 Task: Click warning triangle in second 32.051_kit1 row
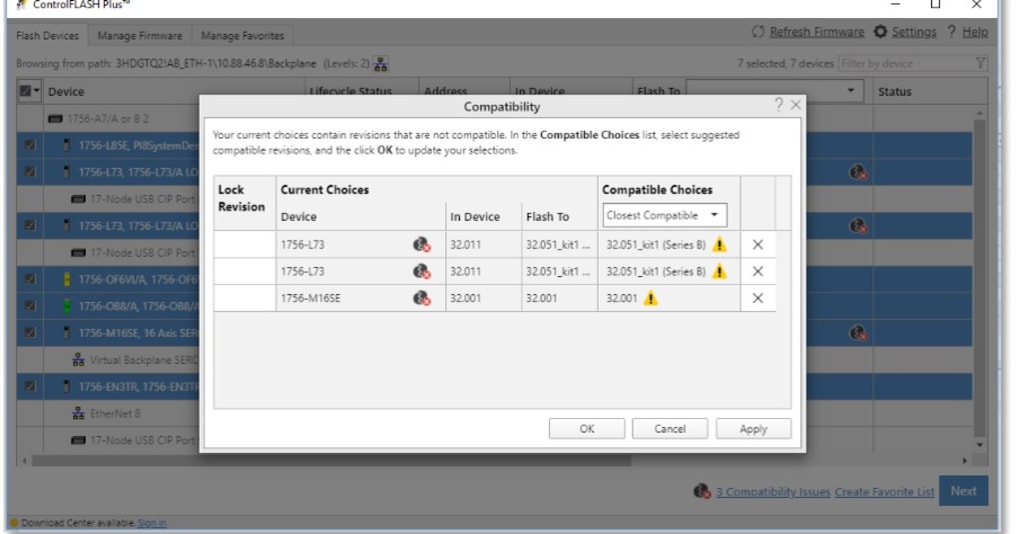pyautogui.click(x=719, y=272)
